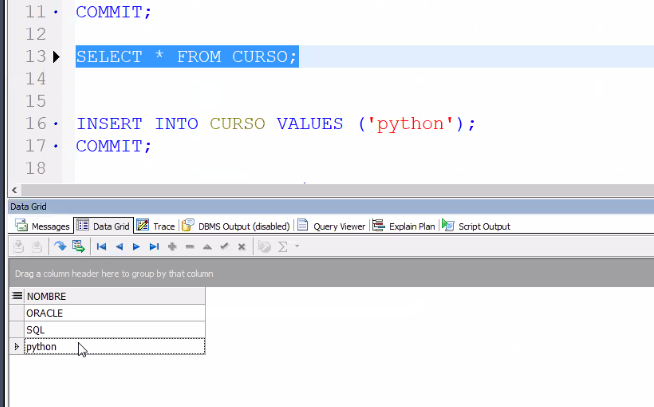Viewport: 654px width, 407px height.
Task: Go to previous record in grid
Action: tap(119, 246)
